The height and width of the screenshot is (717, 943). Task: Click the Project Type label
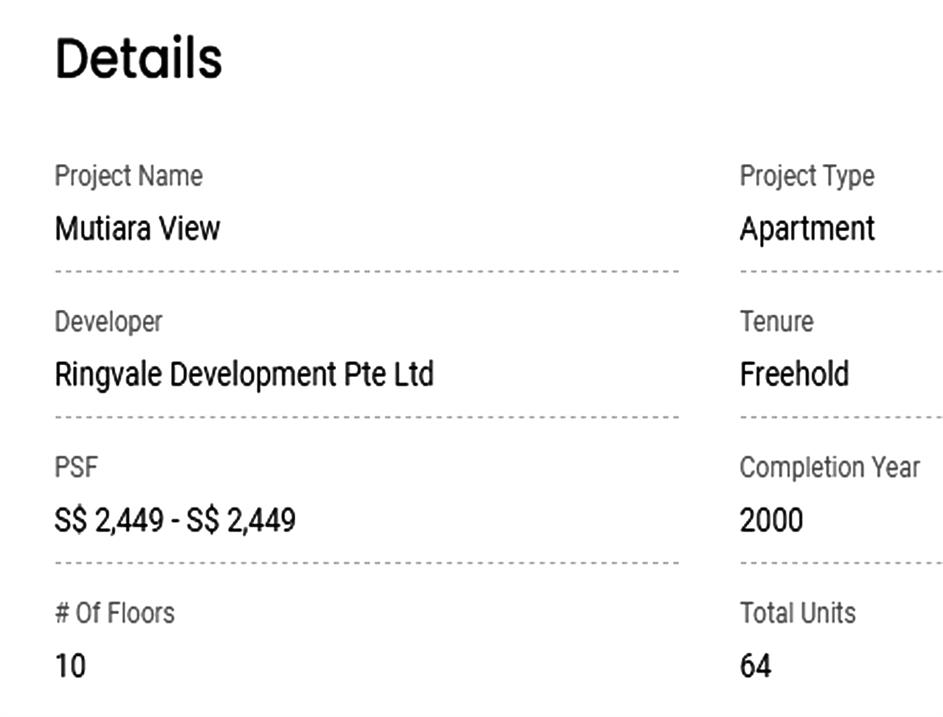coord(806,176)
